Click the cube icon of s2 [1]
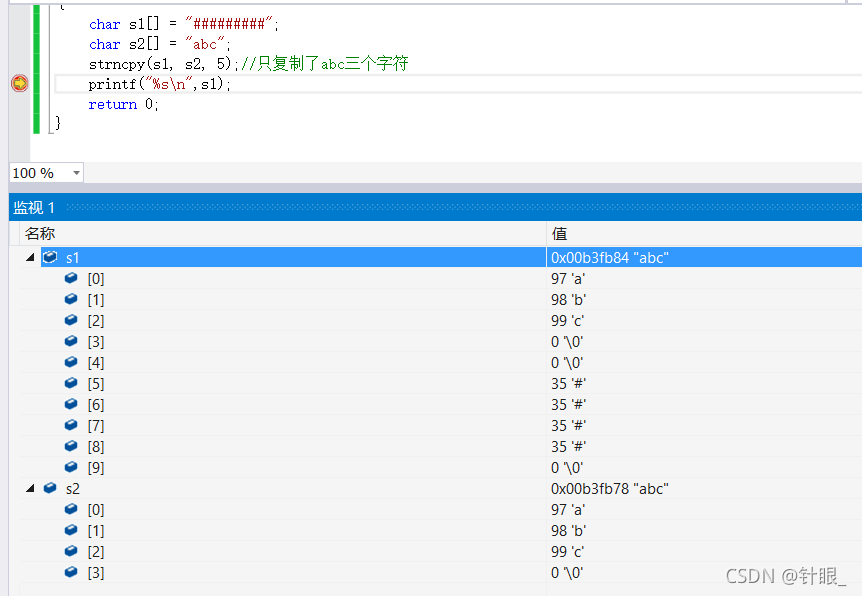Viewport: 862px width, 596px height. [x=71, y=530]
